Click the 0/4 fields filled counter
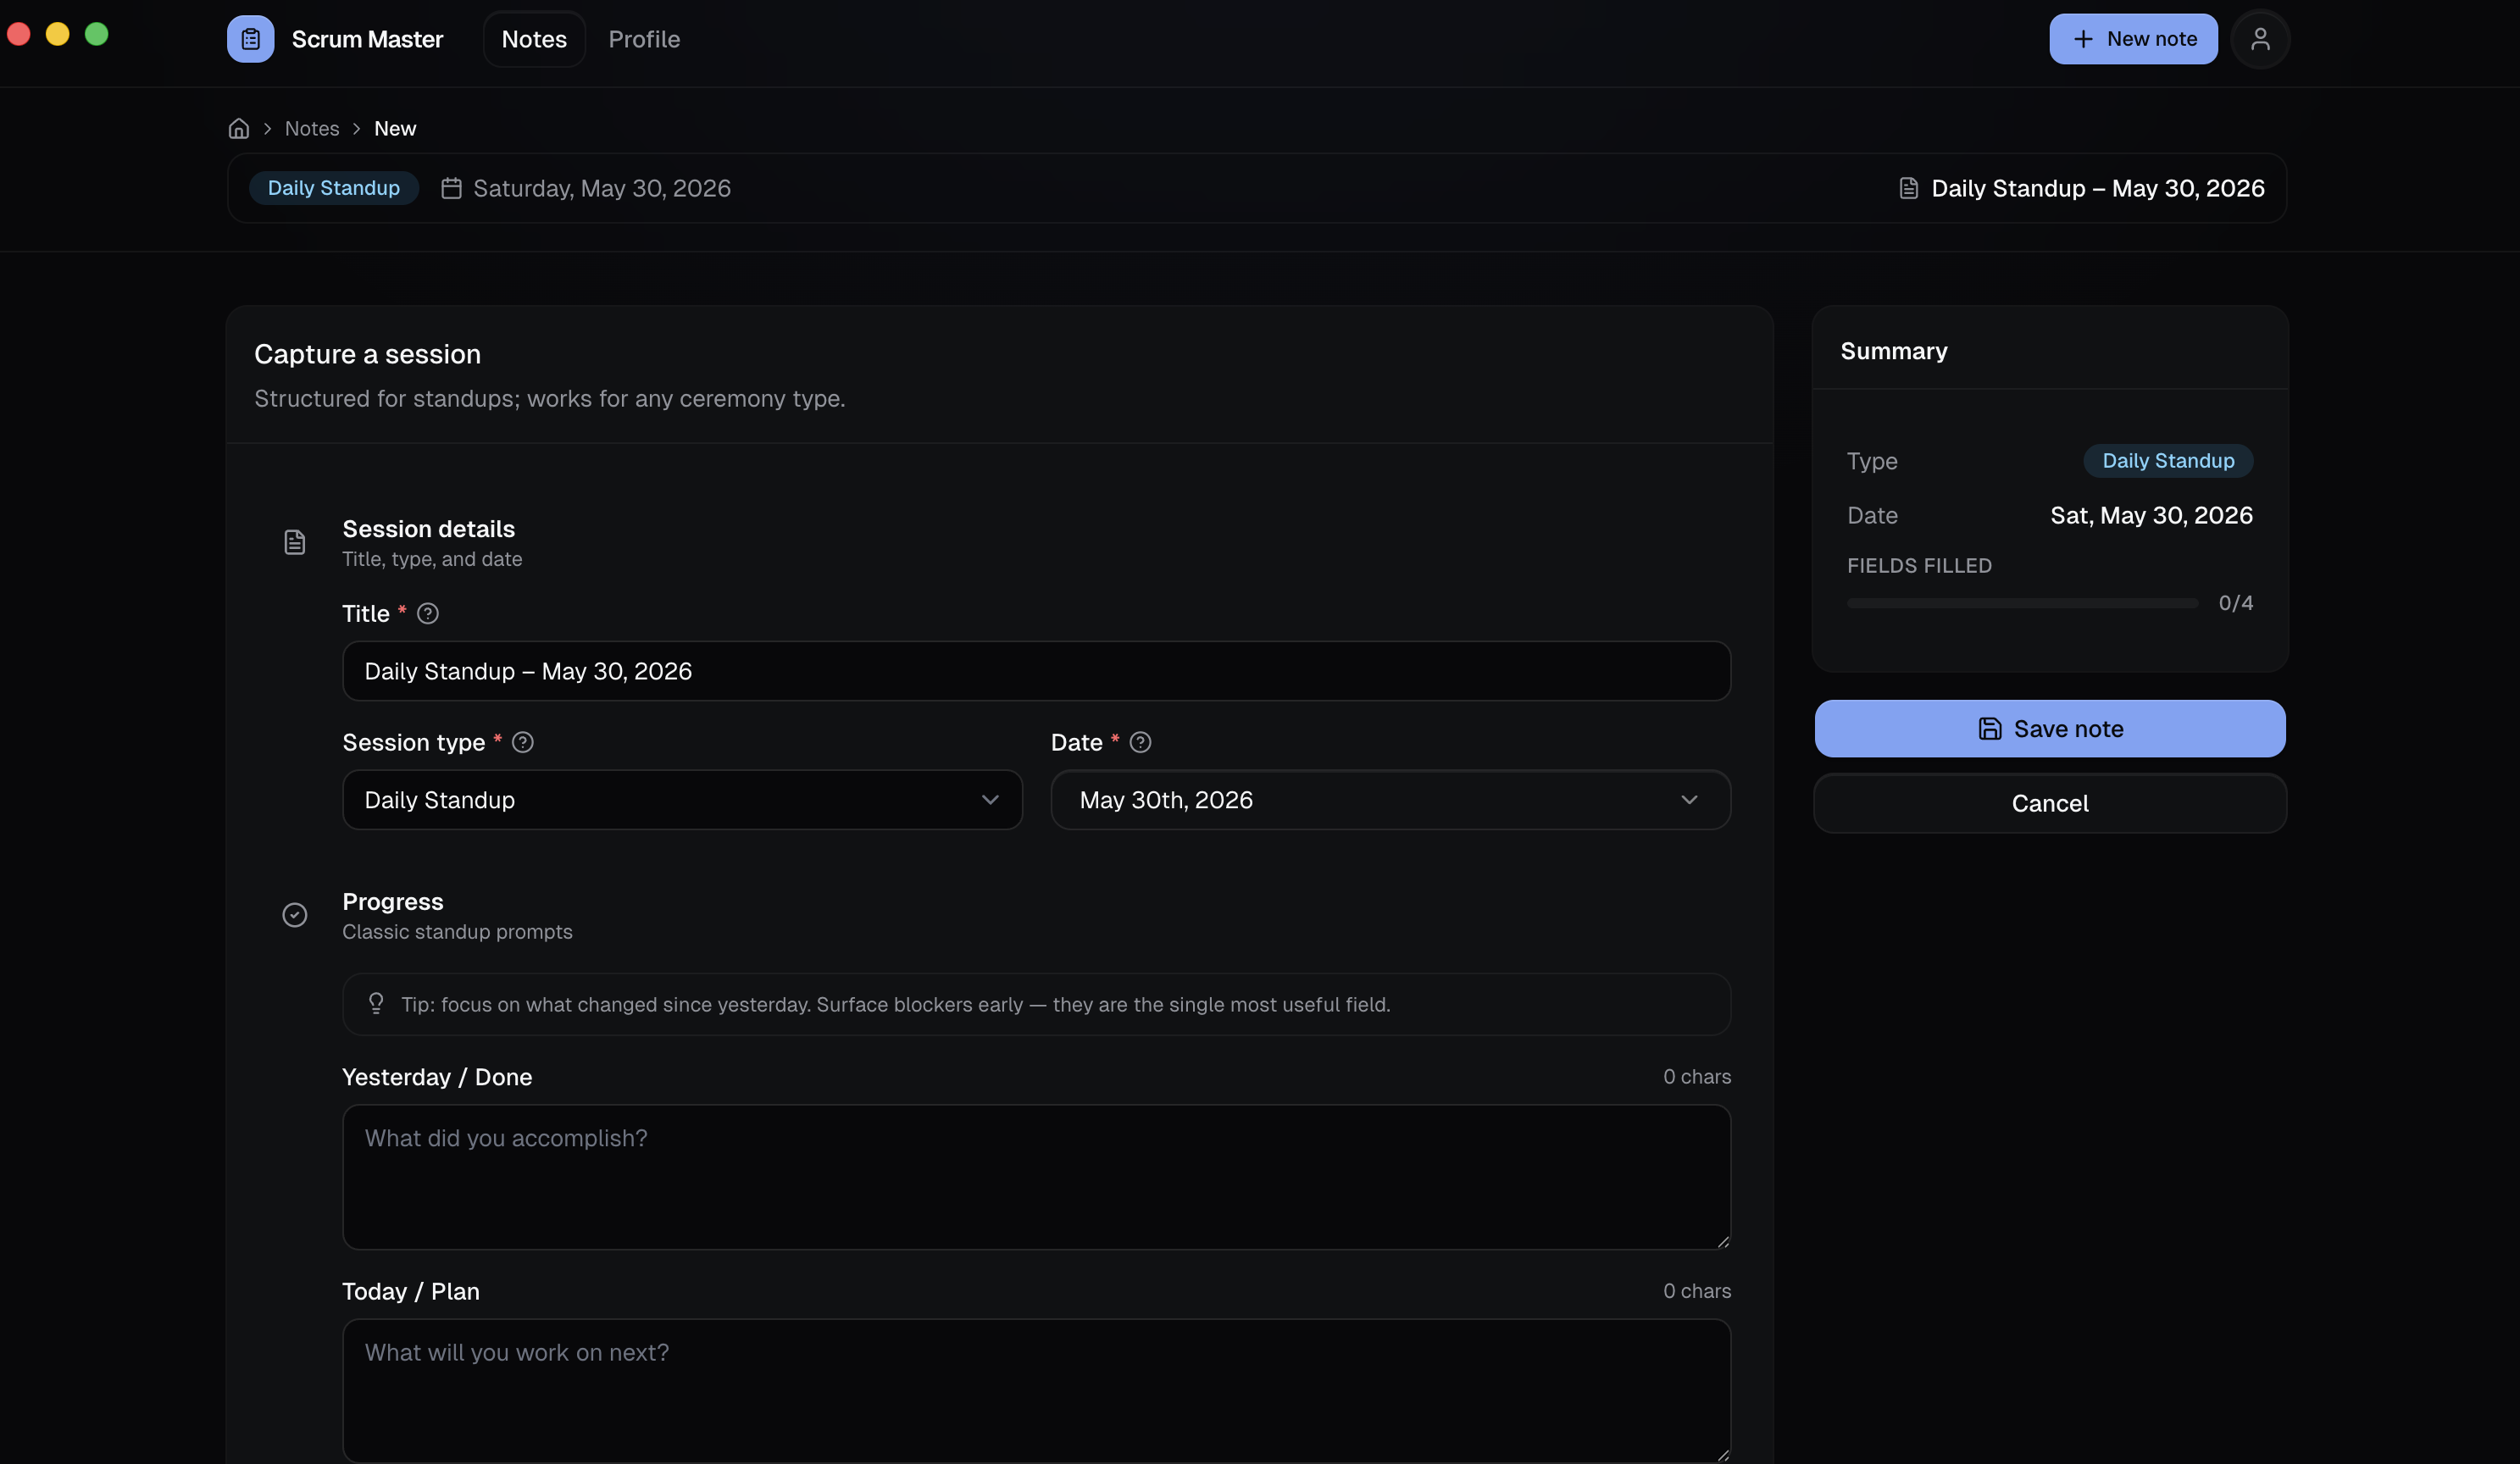Image resolution: width=2520 pixels, height=1464 pixels. 2235,603
